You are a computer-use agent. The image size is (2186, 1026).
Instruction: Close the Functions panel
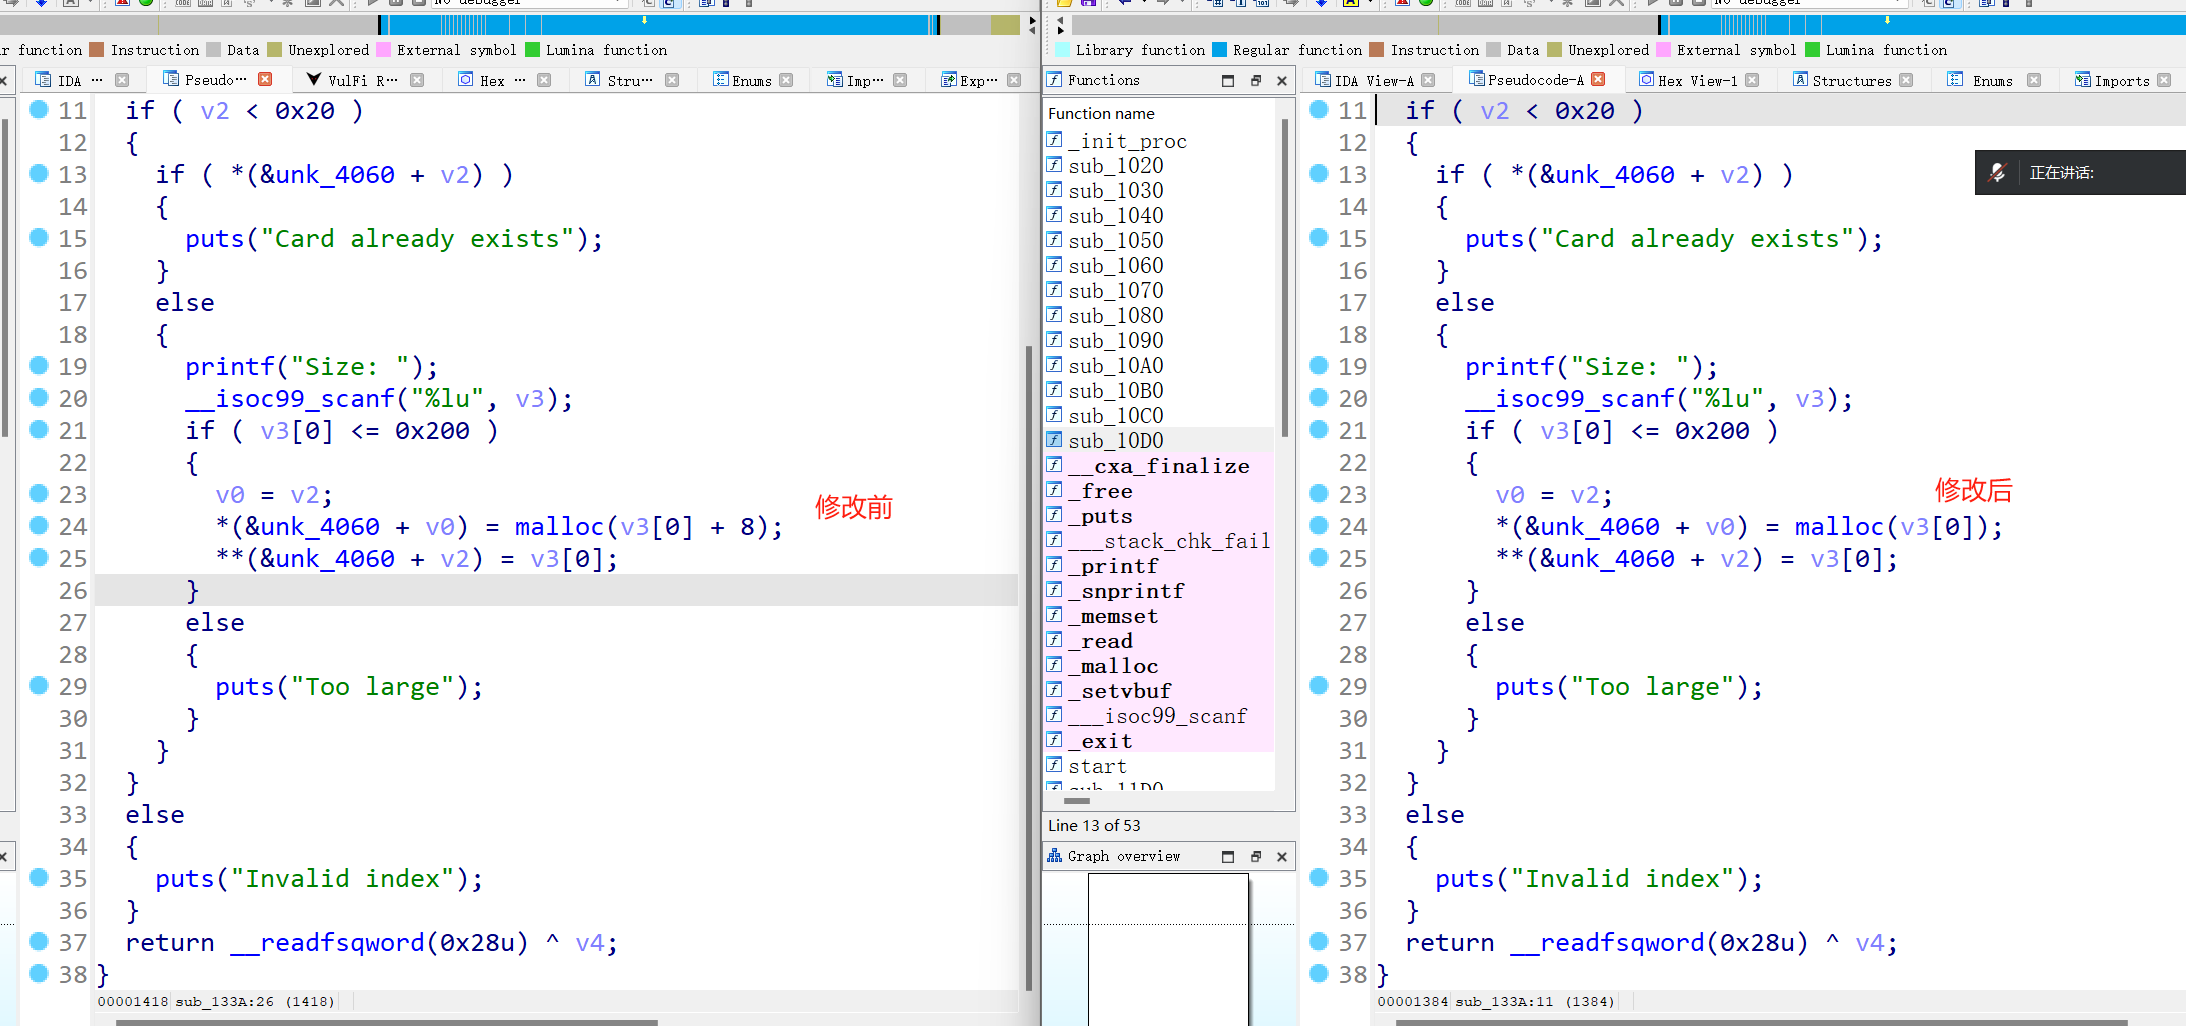tap(1282, 80)
